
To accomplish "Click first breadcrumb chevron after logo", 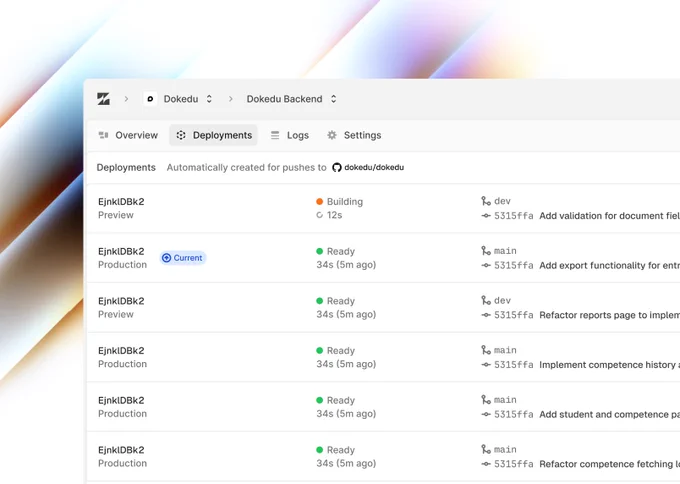I will (x=126, y=99).
